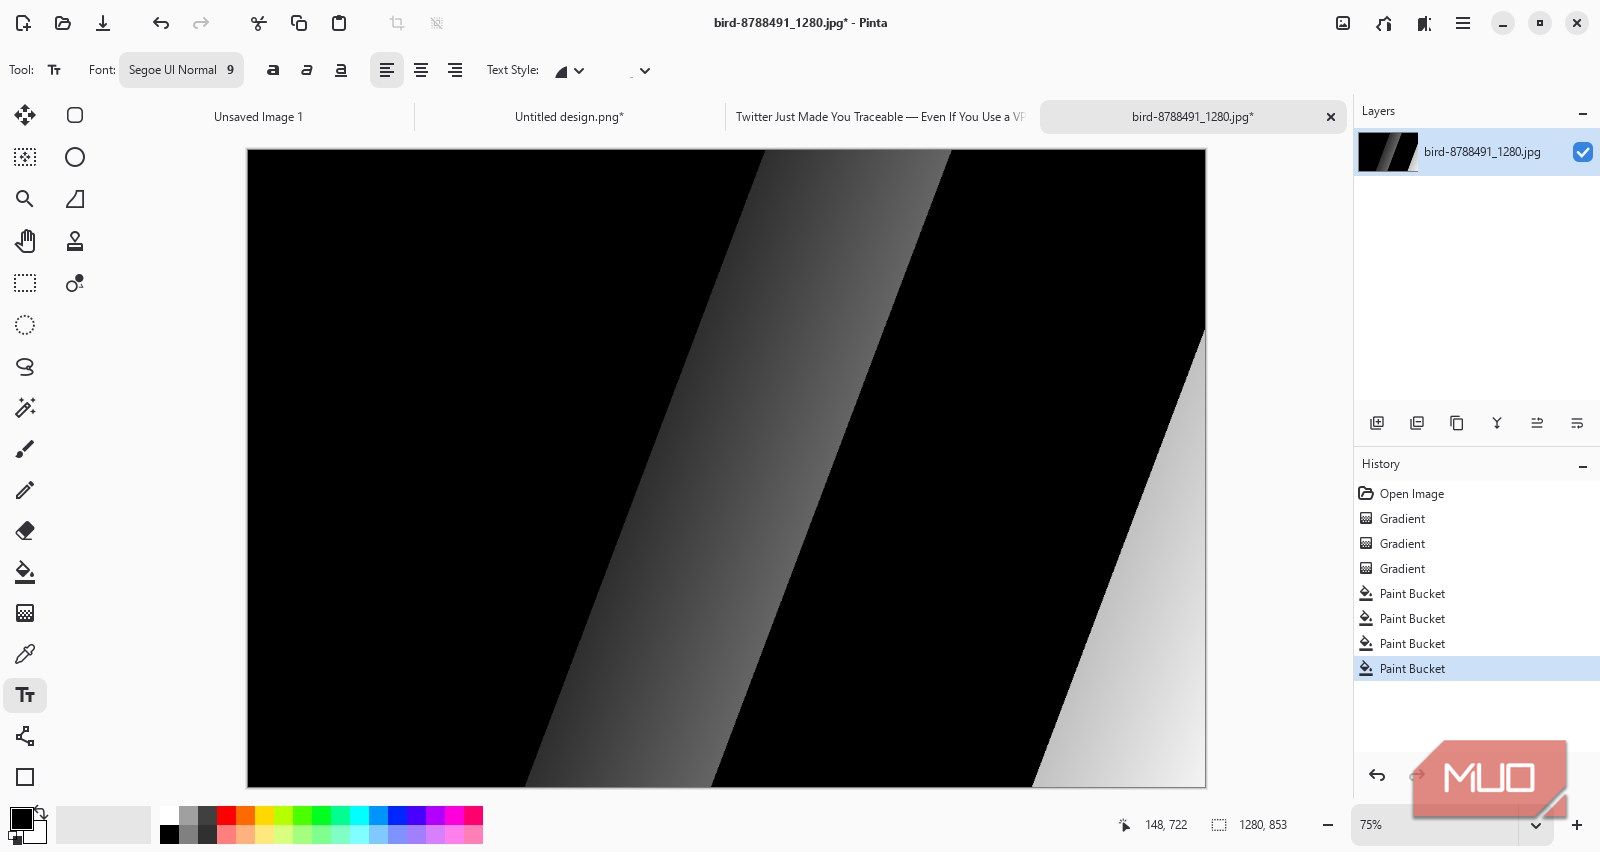Image resolution: width=1600 pixels, height=852 pixels.
Task: Toggle visibility of bird-8788491_1280.jpg layer
Action: tap(1583, 152)
